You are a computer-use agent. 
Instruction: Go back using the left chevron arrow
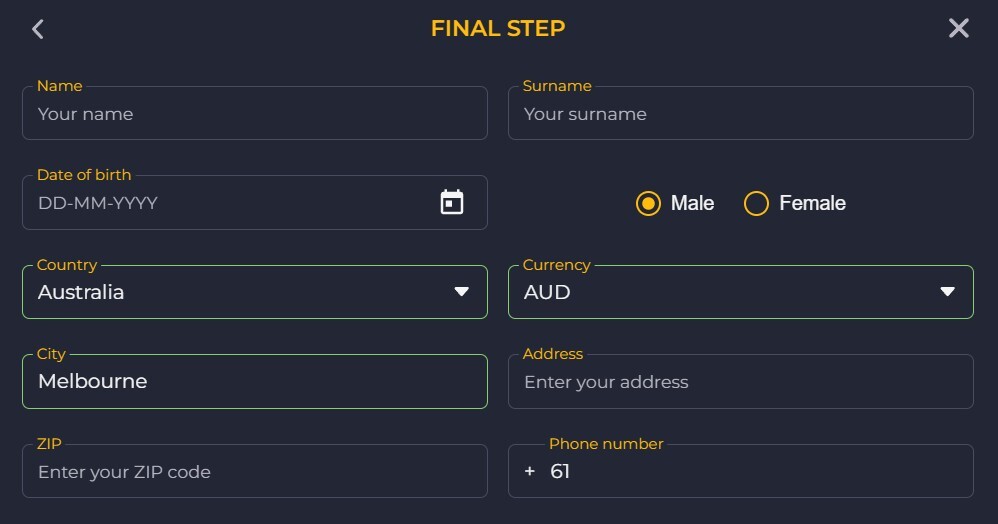(38, 29)
